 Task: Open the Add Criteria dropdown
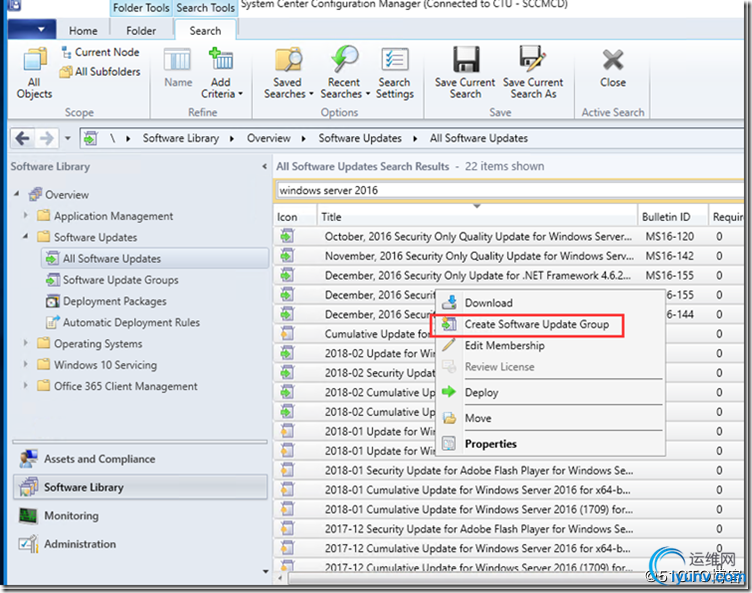[x=221, y=72]
